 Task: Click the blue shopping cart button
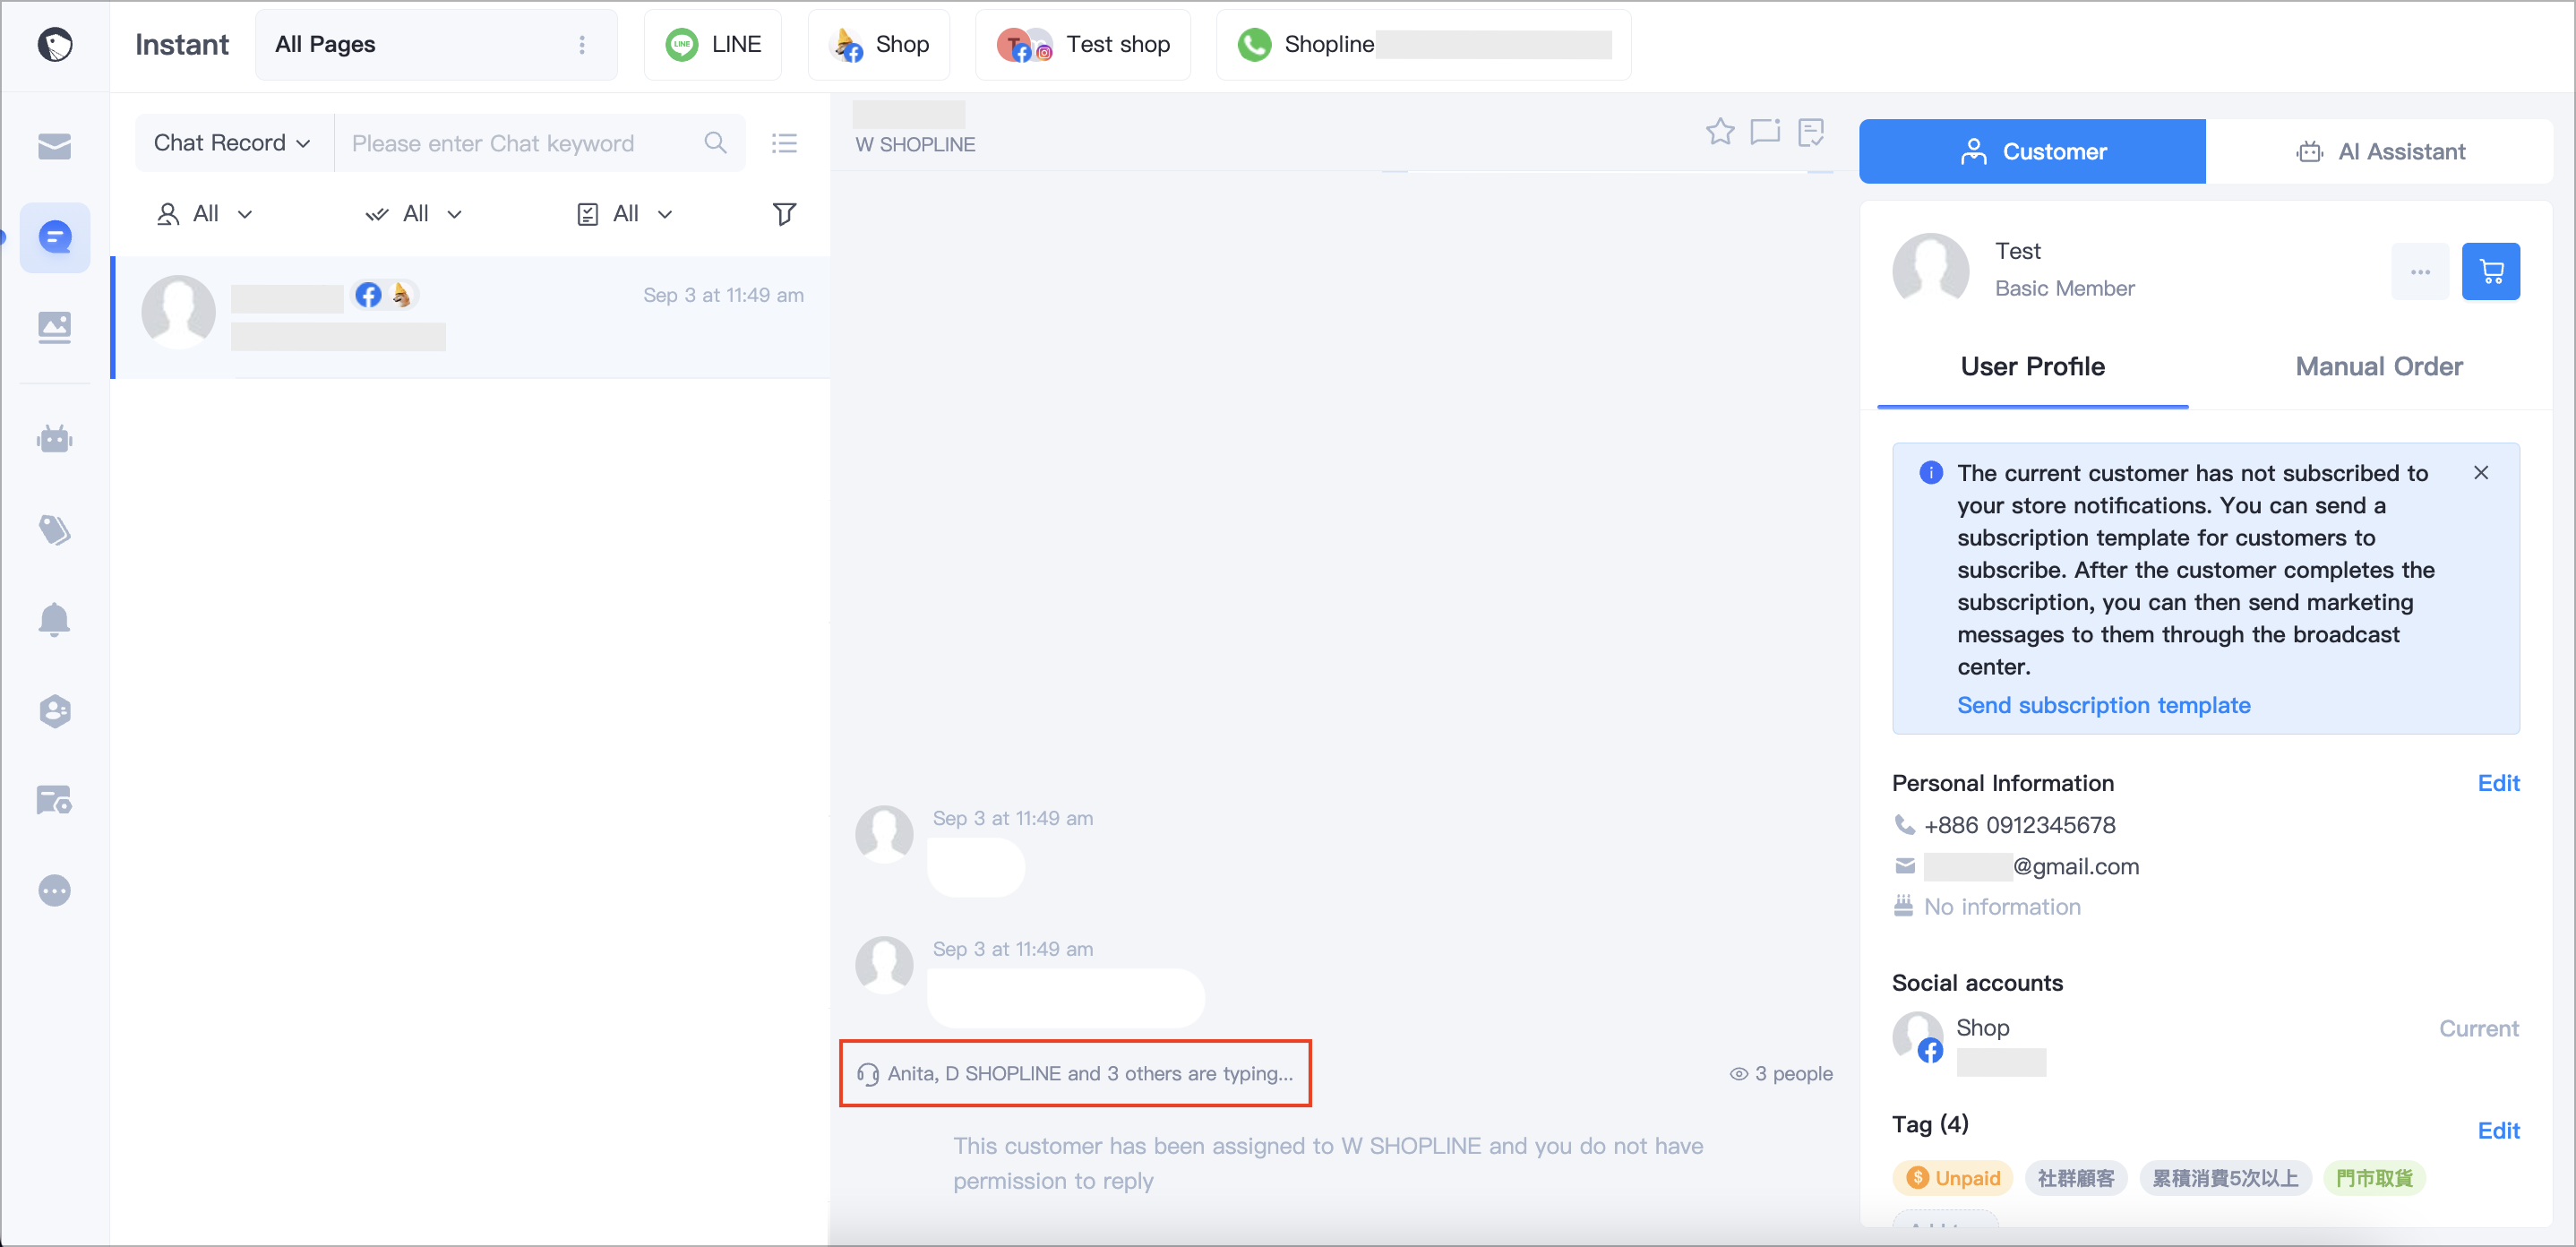pos(2490,271)
